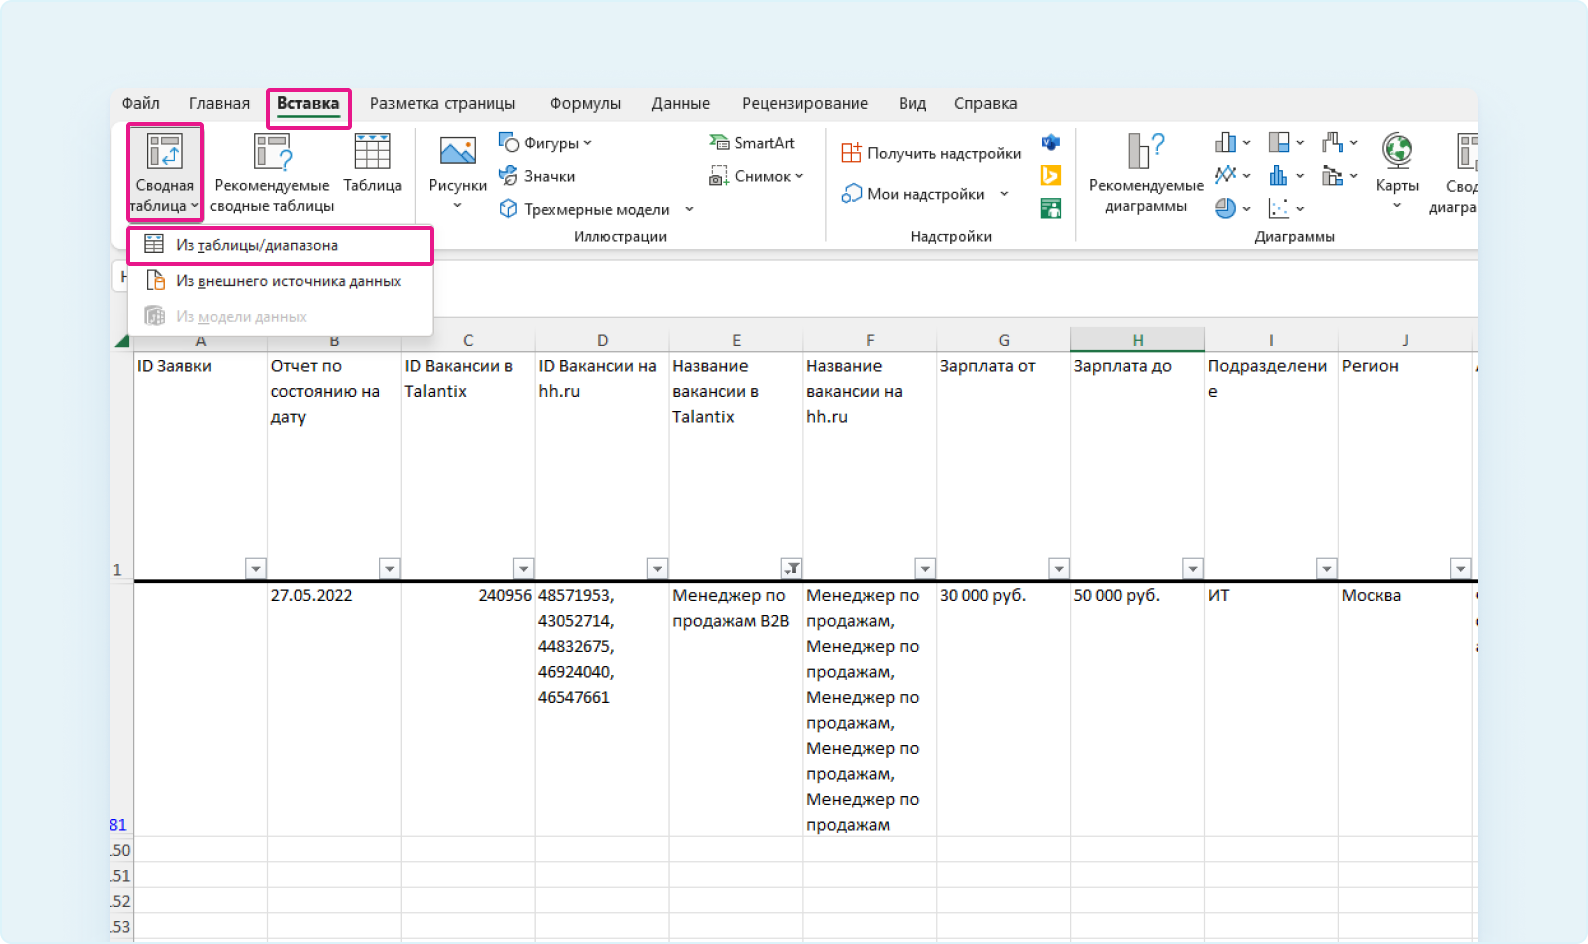This screenshot has height=944, width=1588.
Task: Open Значки icons gallery
Action: (537, 176)
